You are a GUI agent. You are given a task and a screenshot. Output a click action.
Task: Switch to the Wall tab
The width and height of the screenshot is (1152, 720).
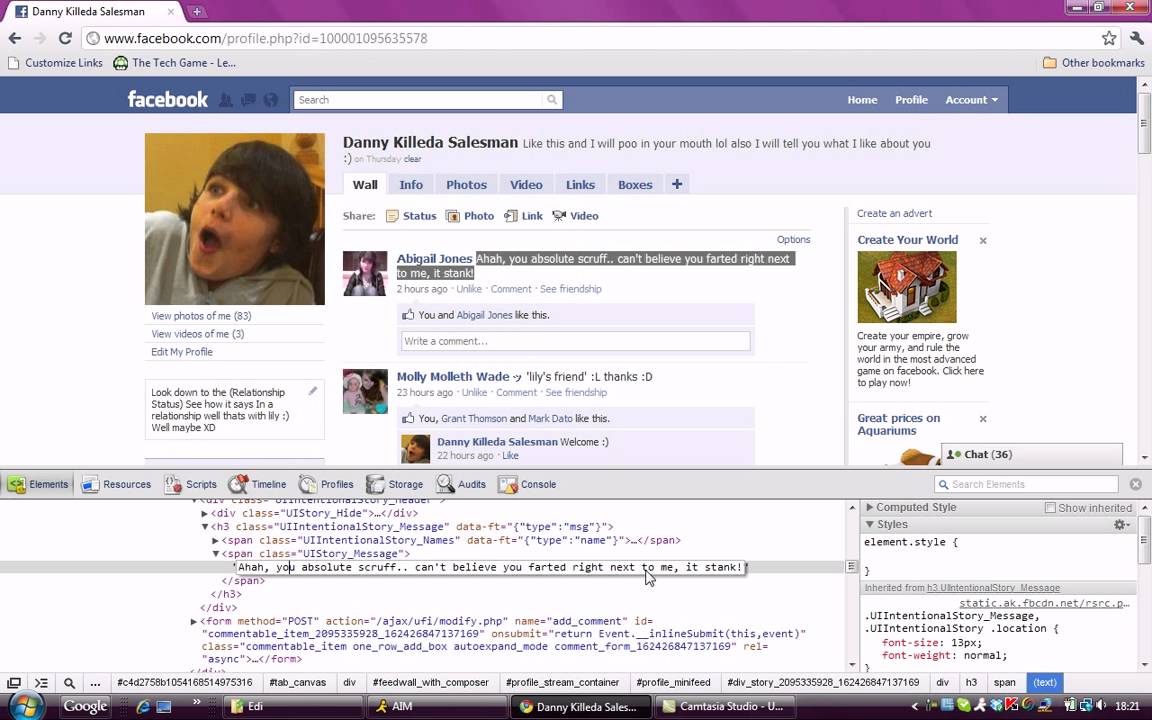[365, 184]
